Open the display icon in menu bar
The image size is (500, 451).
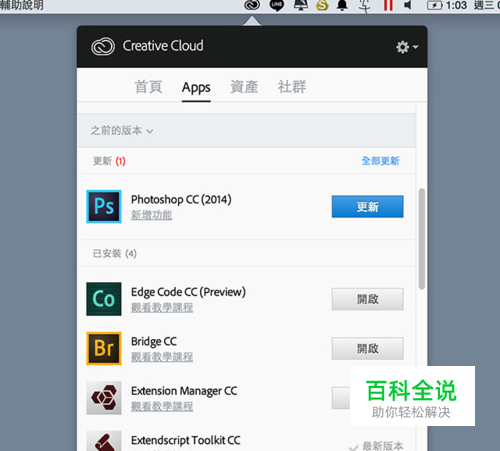tap(300, 5)
